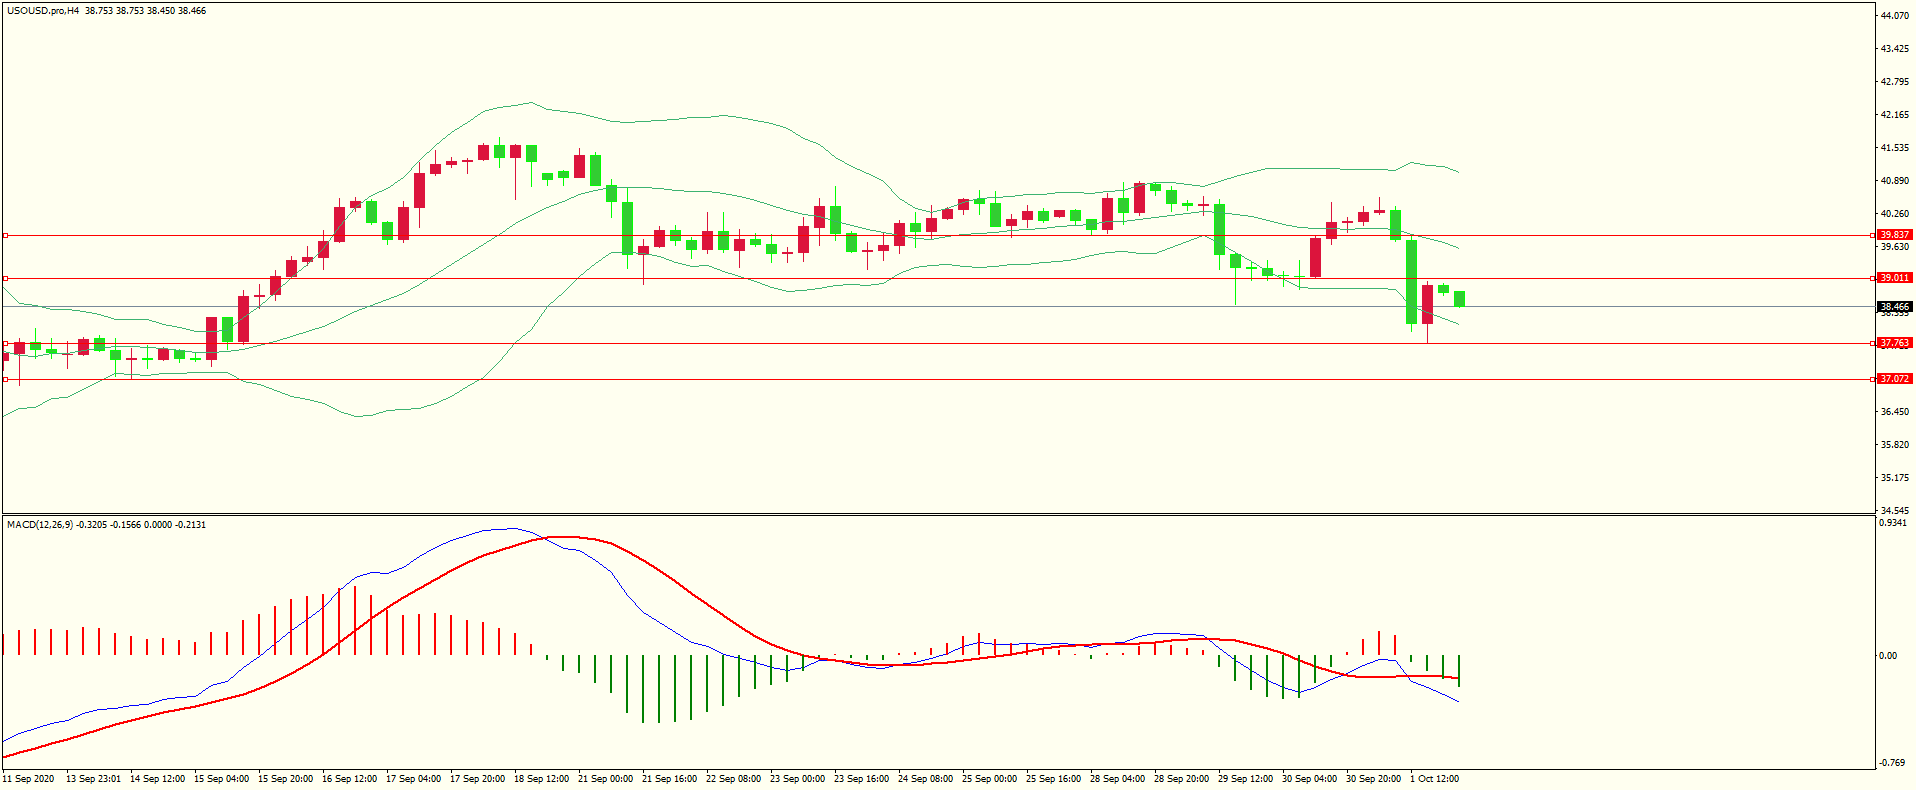Select the red 39.011 price level label
This screenshot has height=790, width=1916.
click(1894, 278)
